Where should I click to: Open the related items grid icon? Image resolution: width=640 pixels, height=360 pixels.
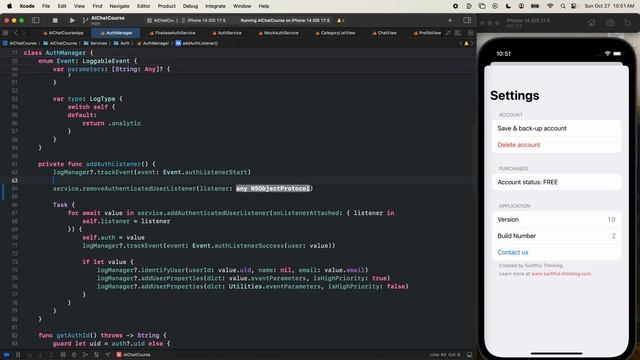tap(5, 33)
